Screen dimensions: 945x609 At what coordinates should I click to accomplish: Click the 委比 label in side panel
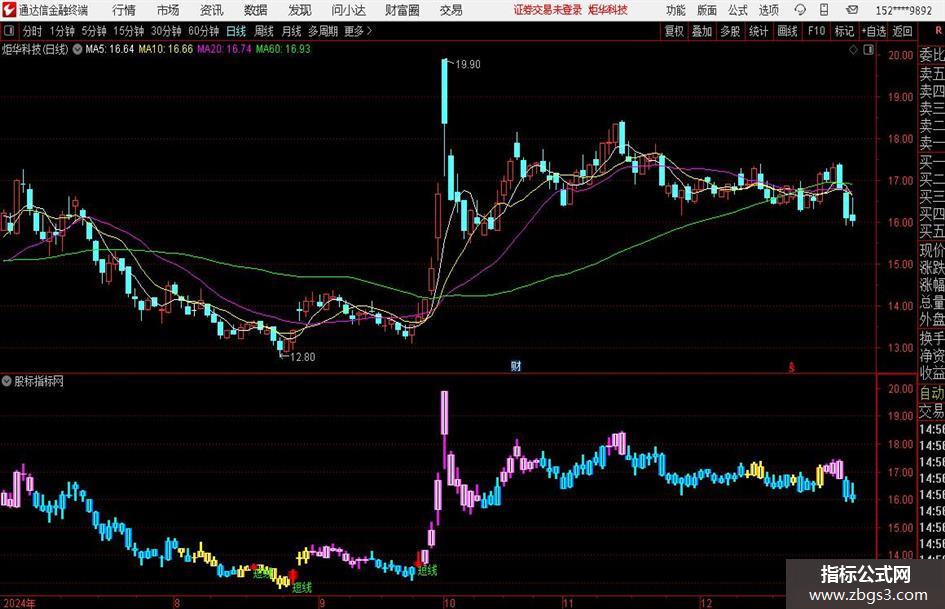tap(932, 55)
